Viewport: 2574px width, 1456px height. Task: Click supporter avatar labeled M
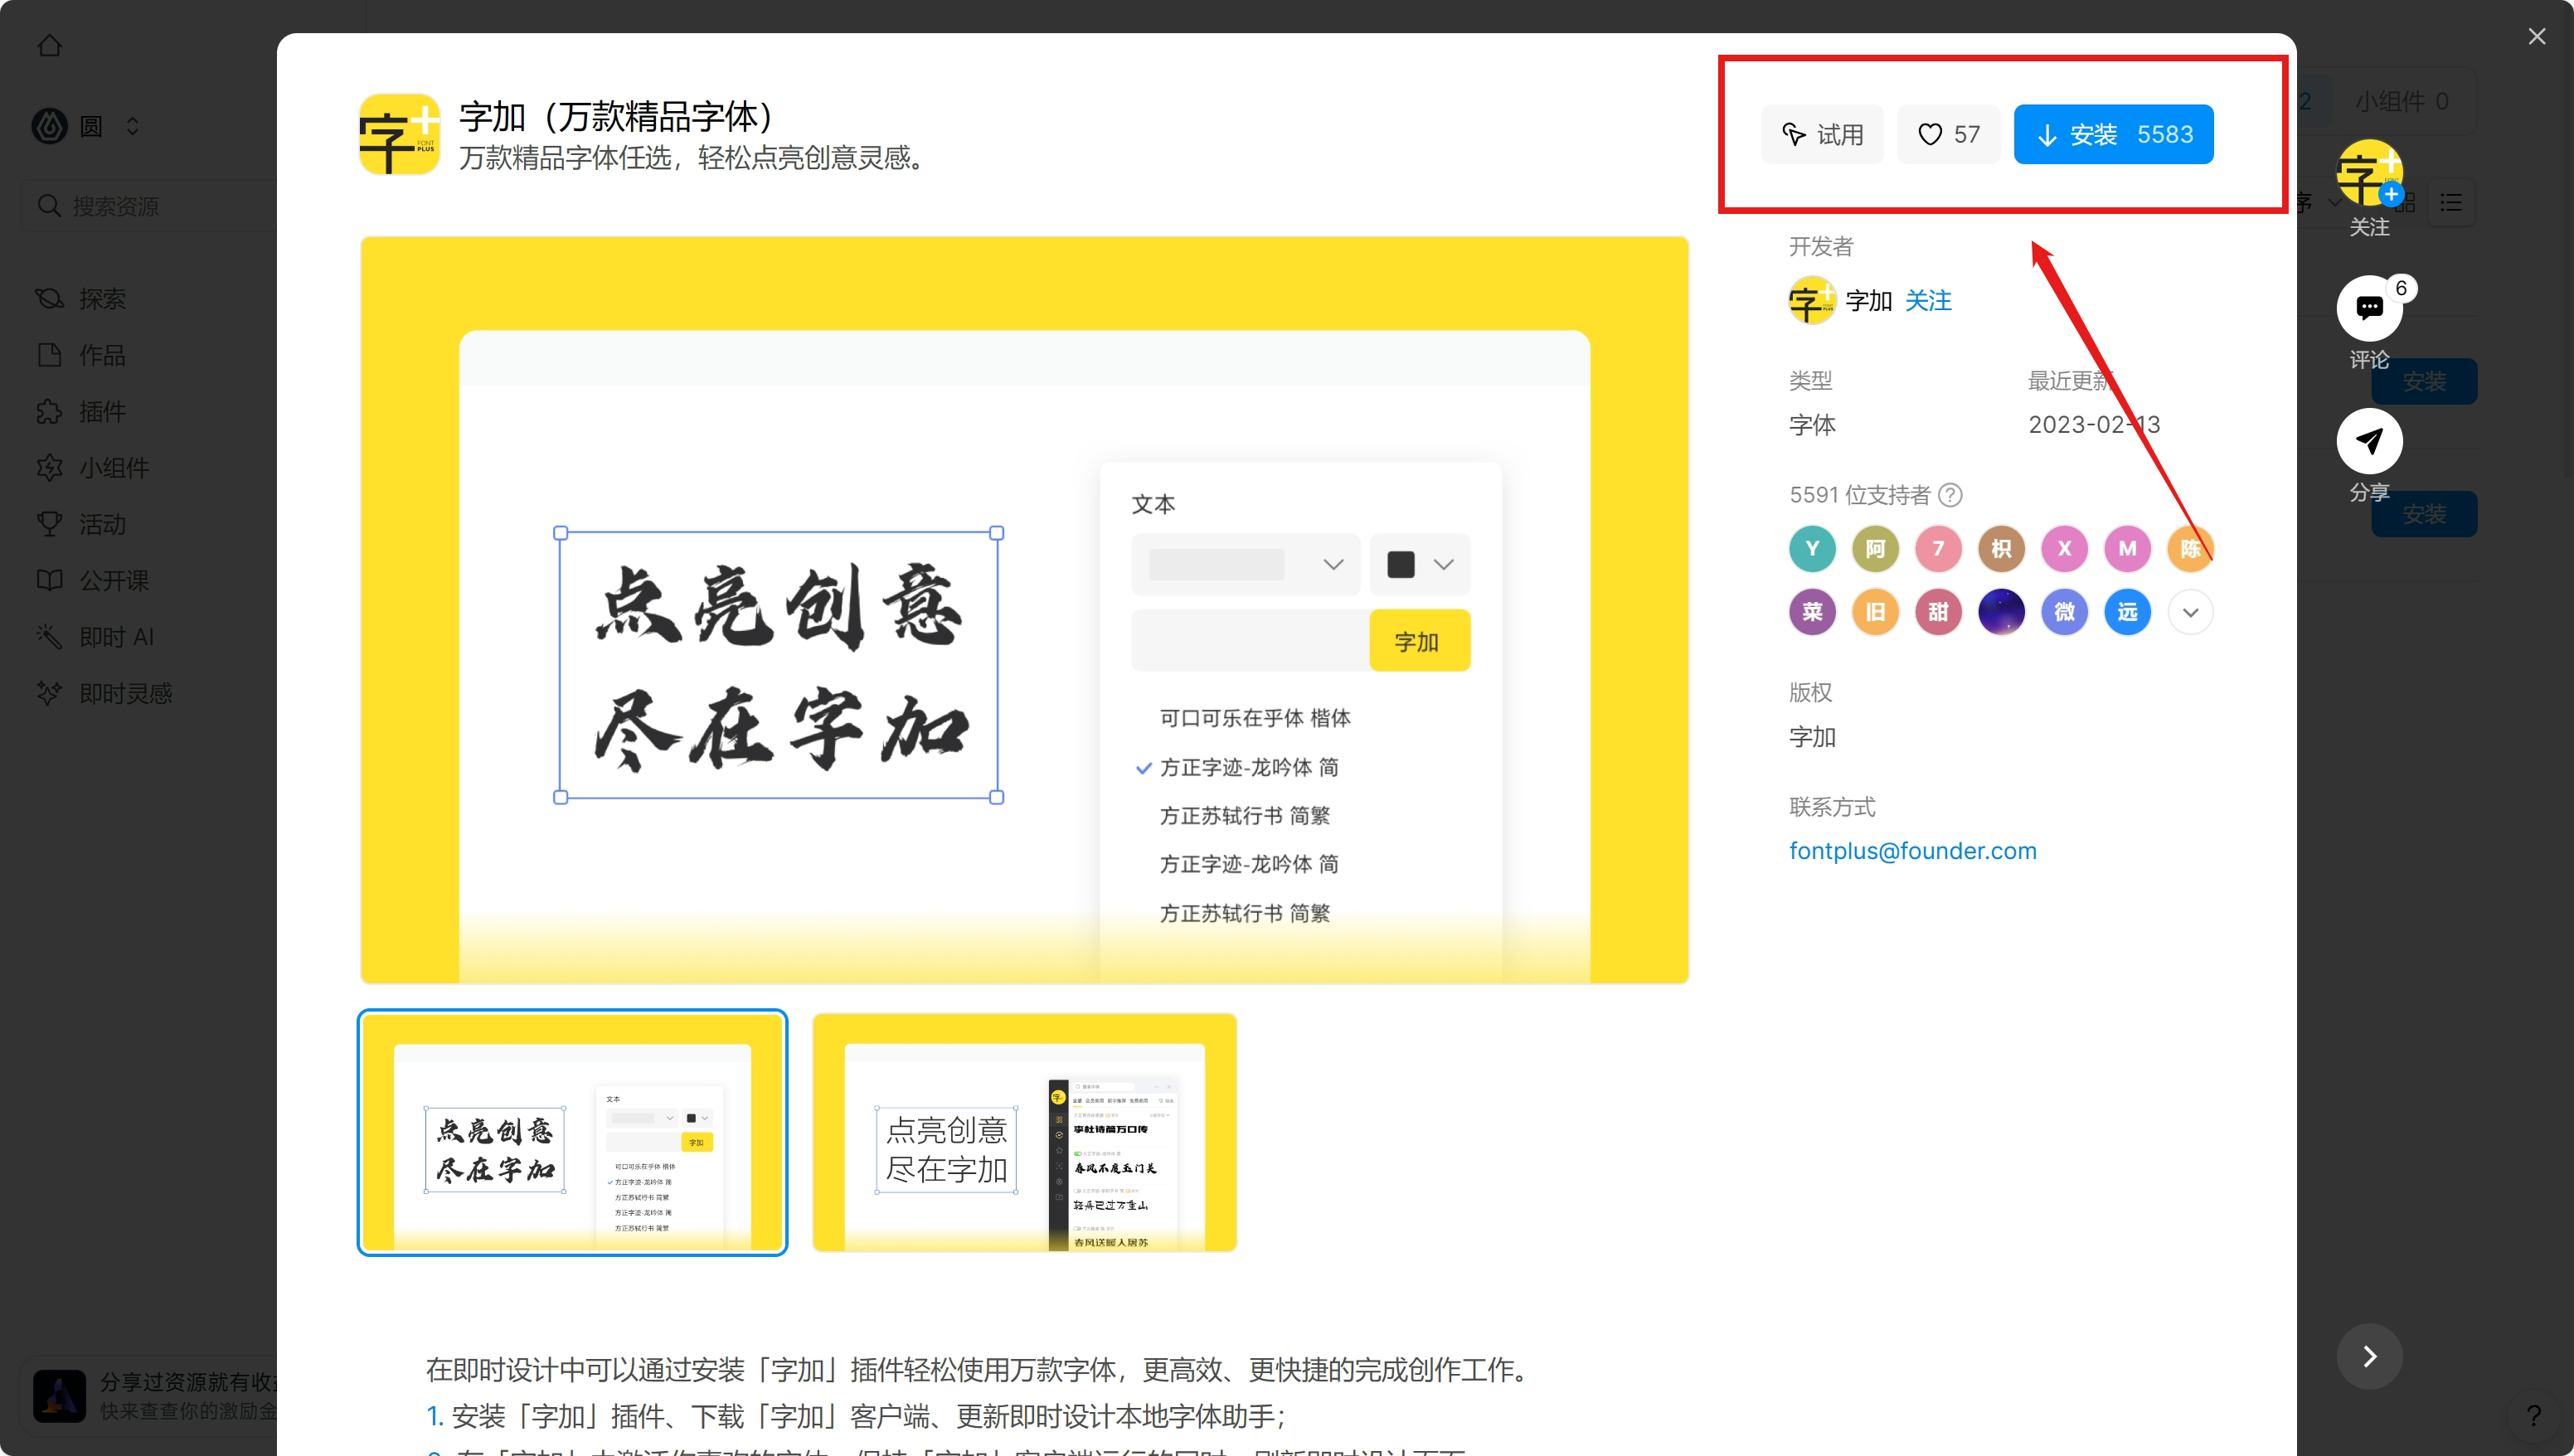click(2127, 549)
